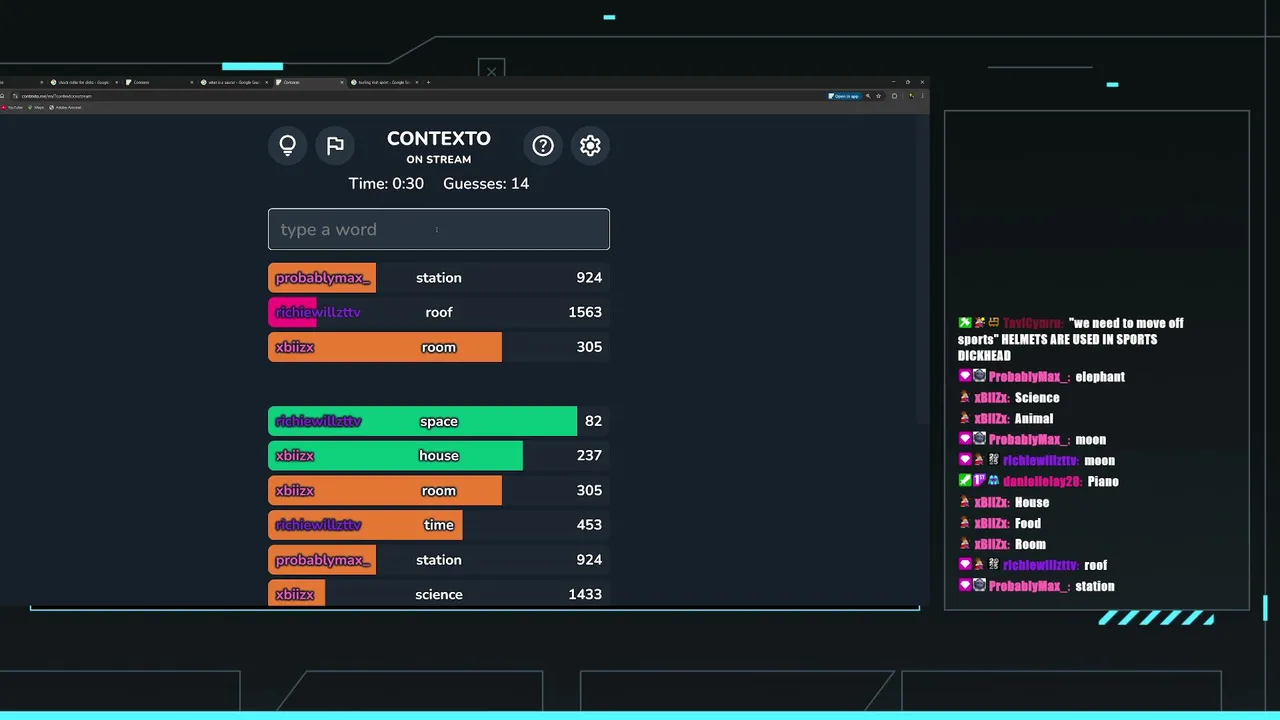Select the space guess row scoring 82
The image size is (1280, 720).
coord(439,421)
